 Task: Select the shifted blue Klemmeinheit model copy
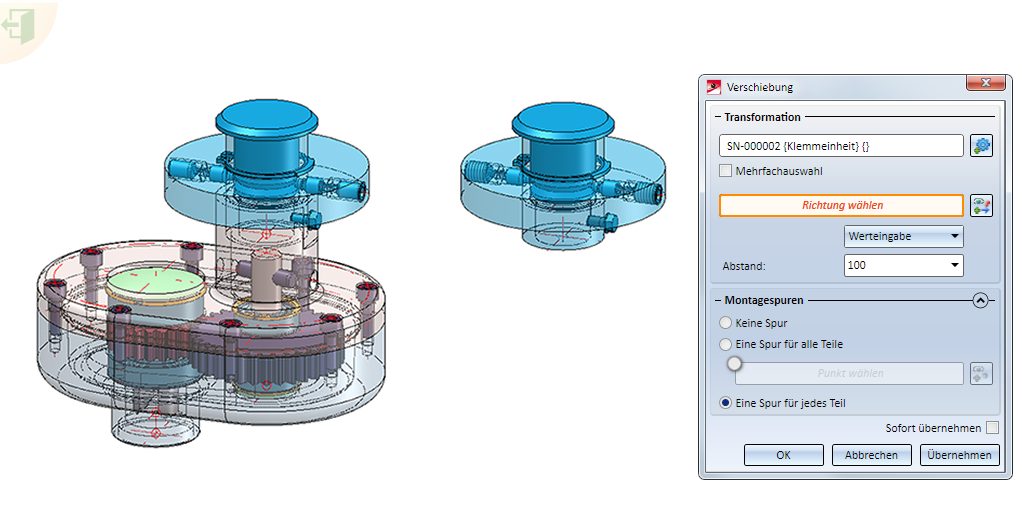[x=562, y=176]
